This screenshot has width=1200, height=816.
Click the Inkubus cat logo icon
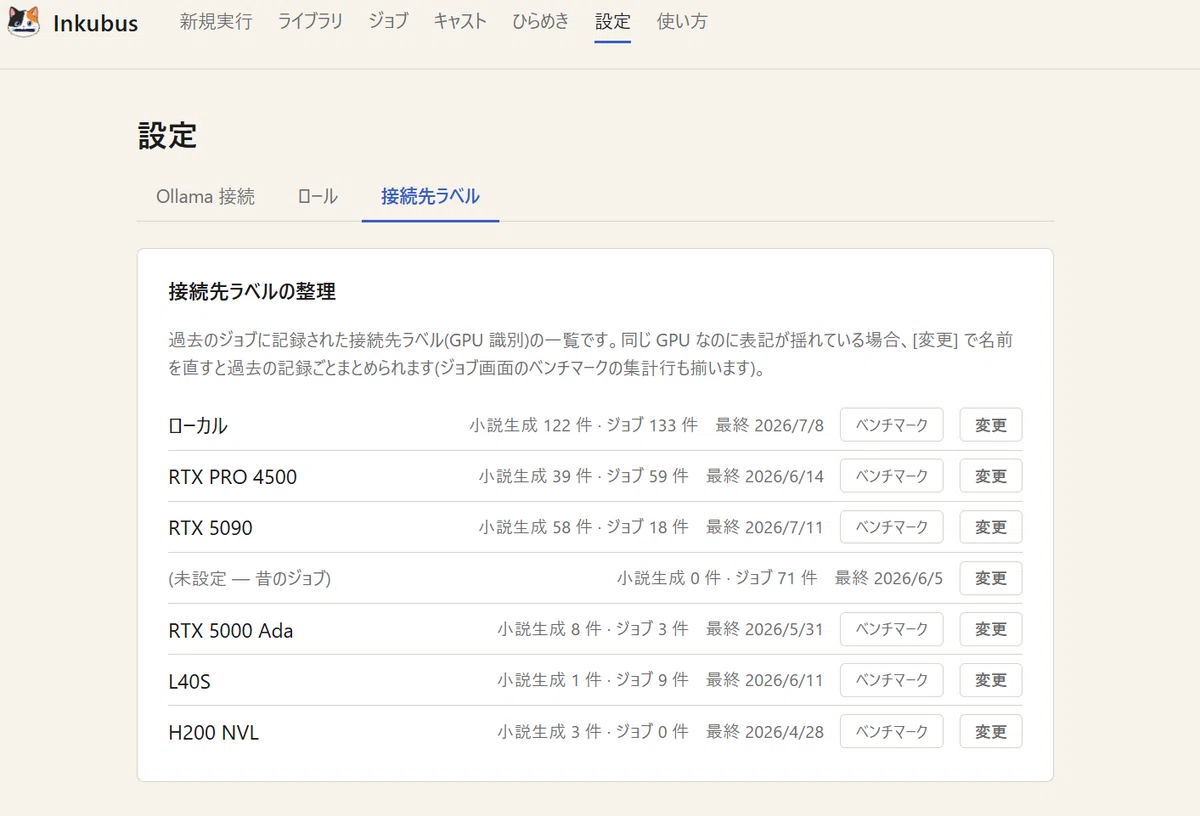click(24, 22)
